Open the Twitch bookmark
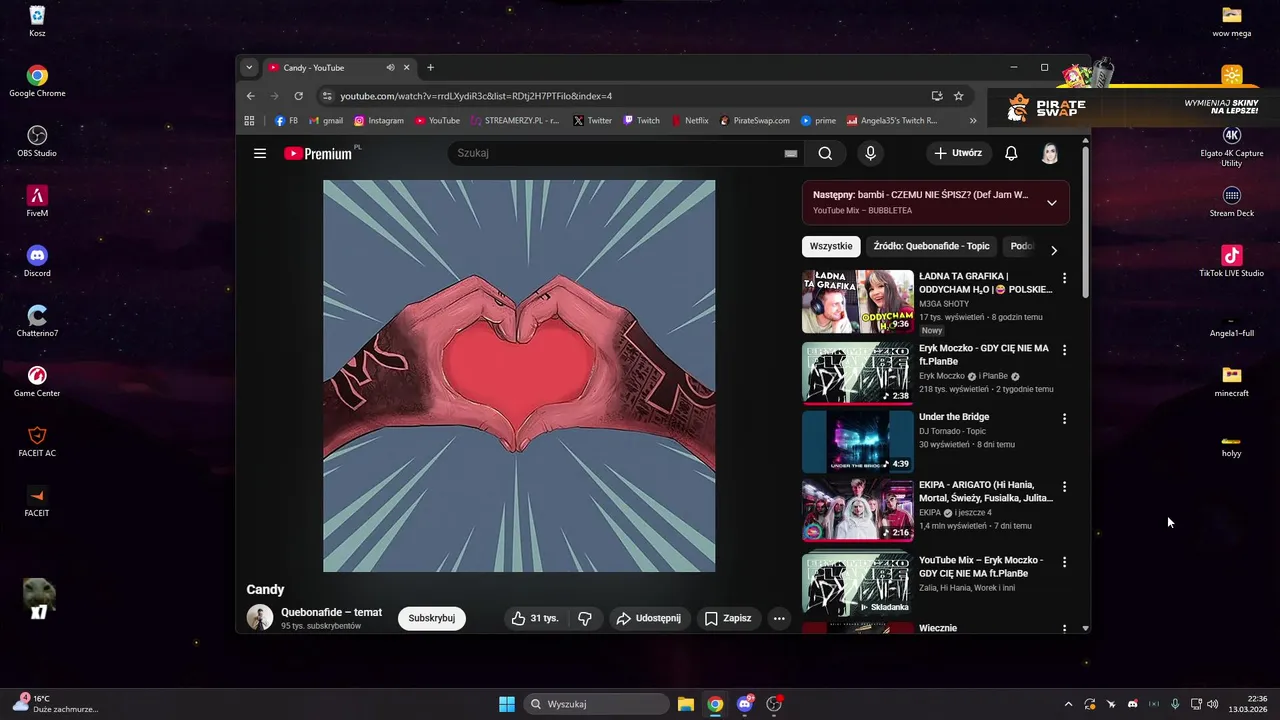Image resolution: width=1280 pixels, height=720 pixels. (x=641, y=120)
